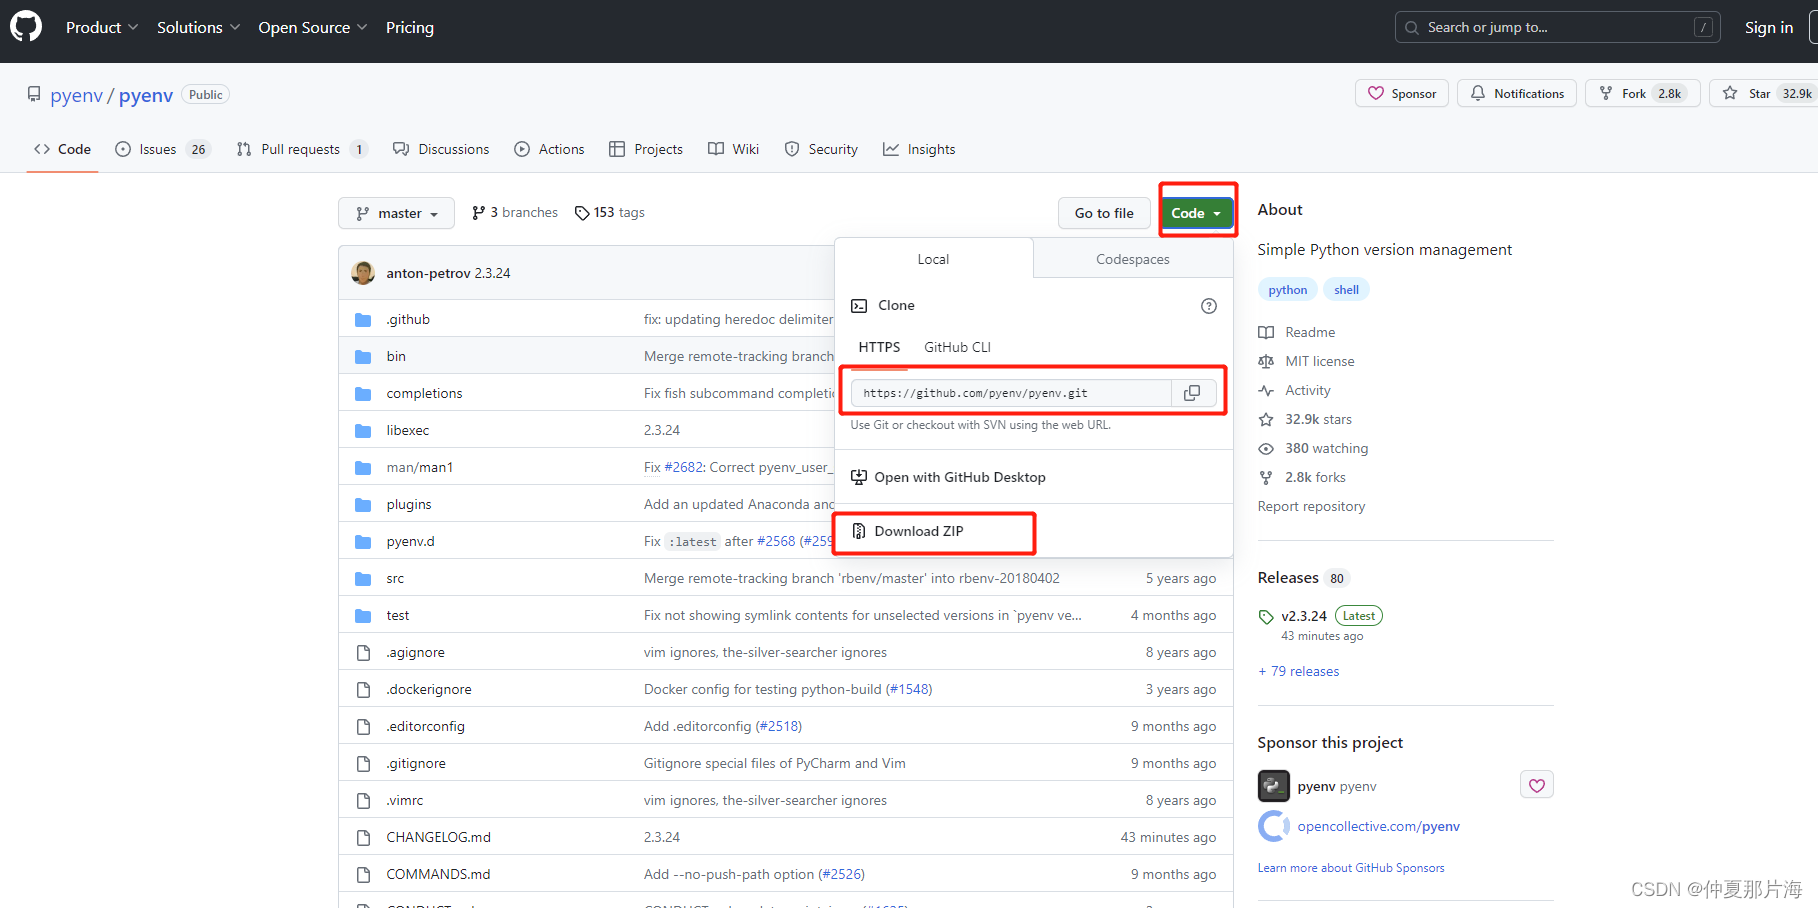
Task: Select the Local tab in the popup
Action: point(933,259)
